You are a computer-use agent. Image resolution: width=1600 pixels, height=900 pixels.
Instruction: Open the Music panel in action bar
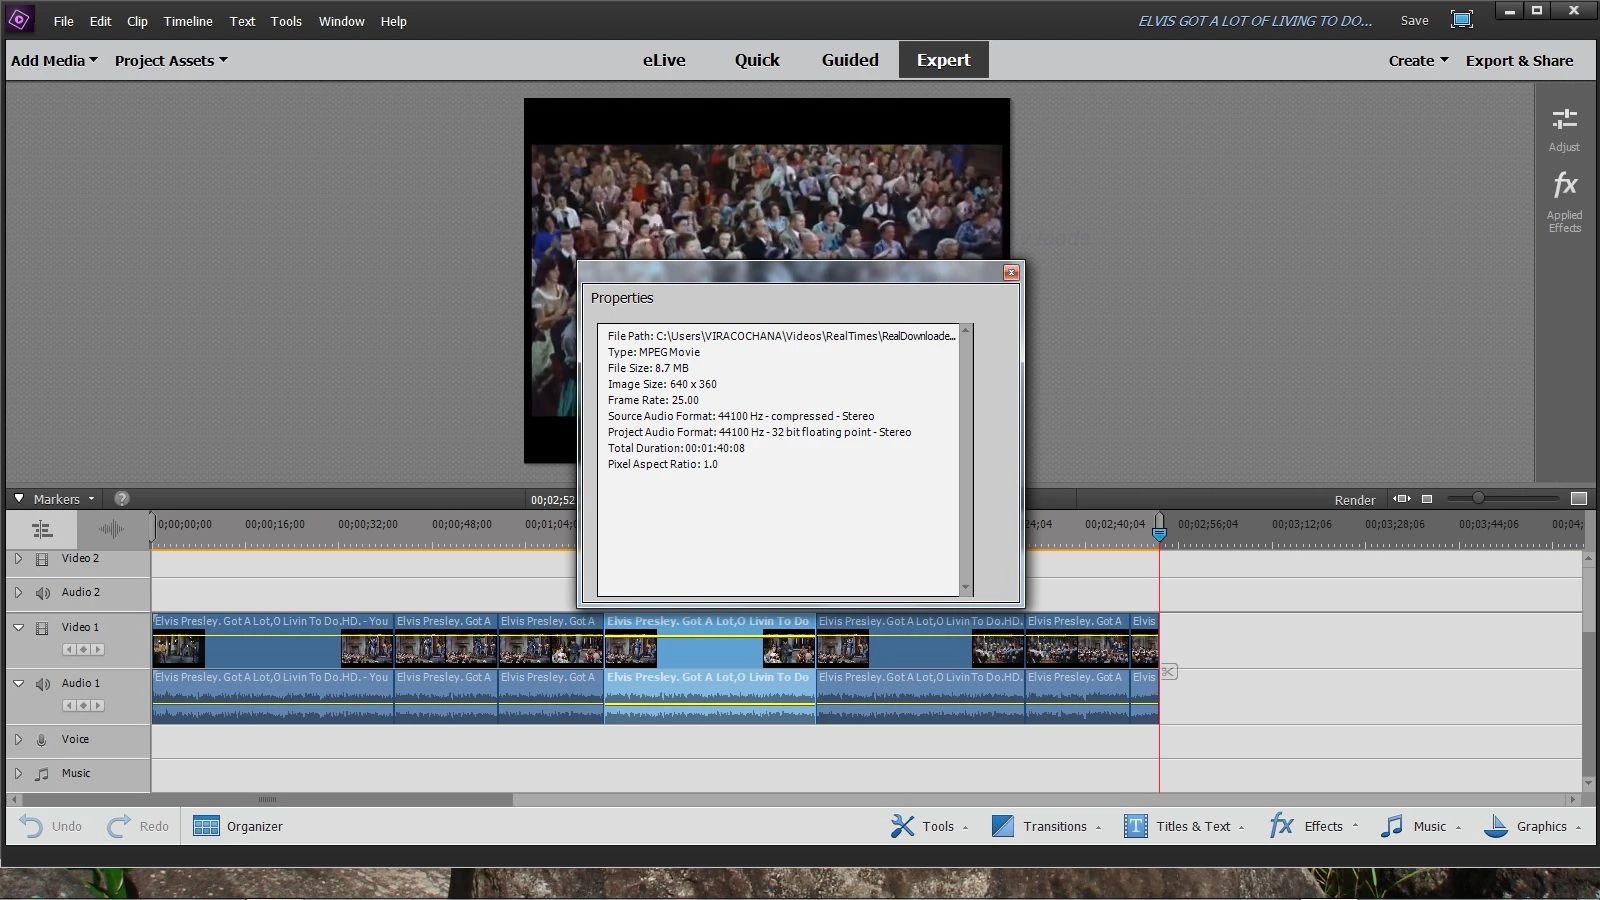[x=1421, y=826]
